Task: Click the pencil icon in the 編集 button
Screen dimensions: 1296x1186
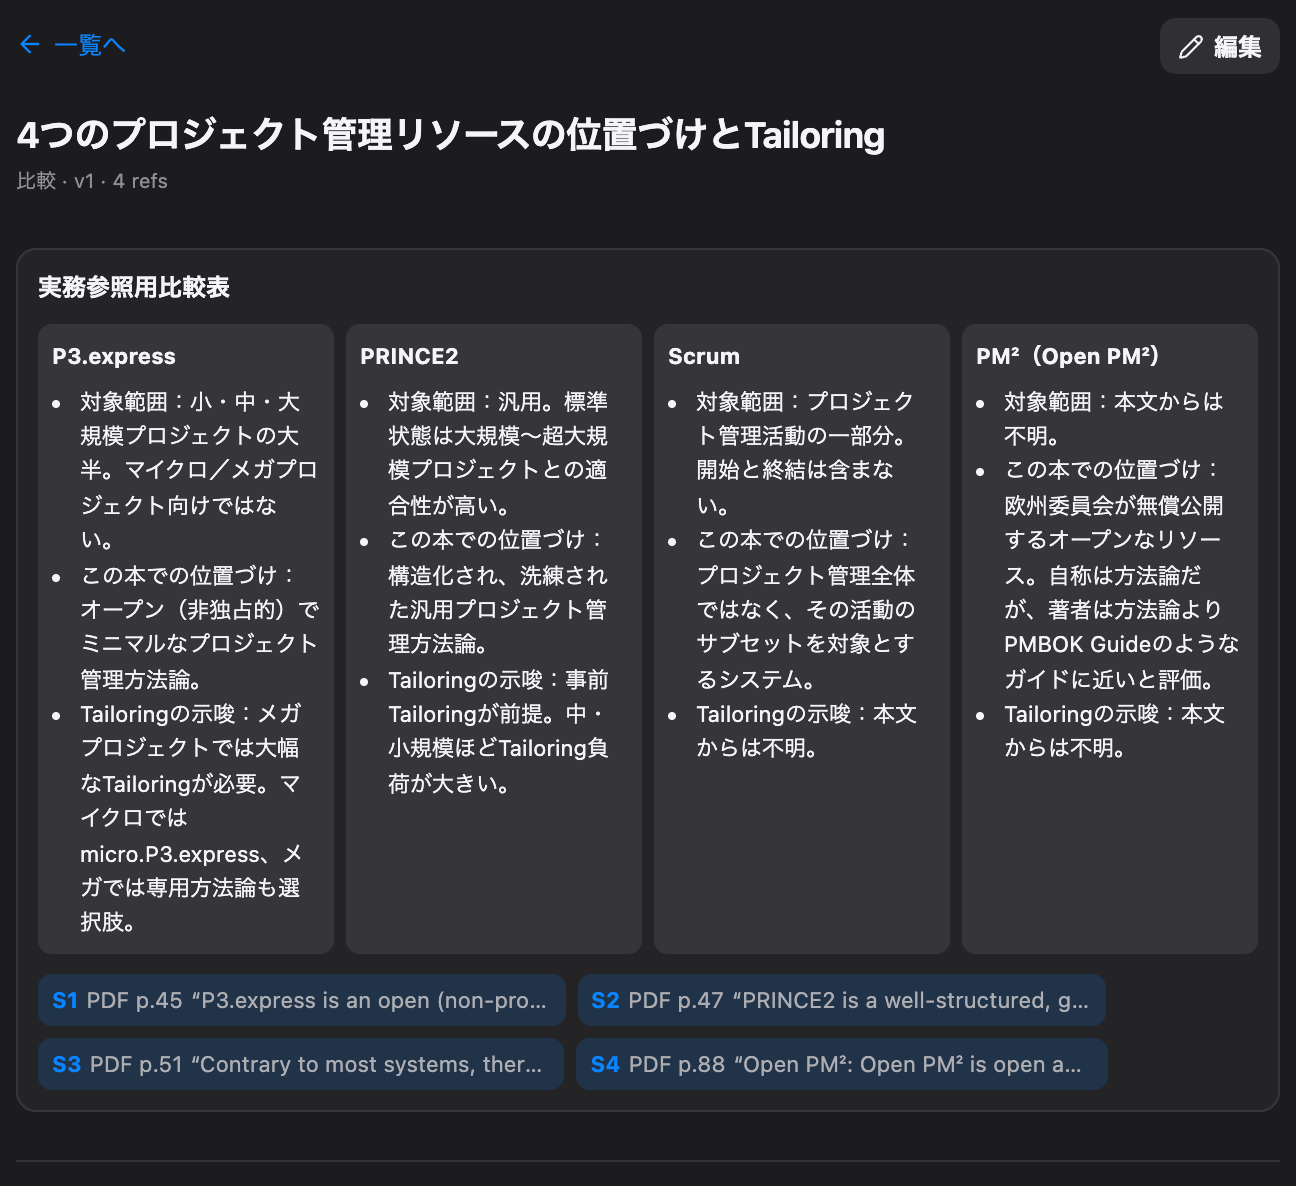Action: click(1190, 47)
